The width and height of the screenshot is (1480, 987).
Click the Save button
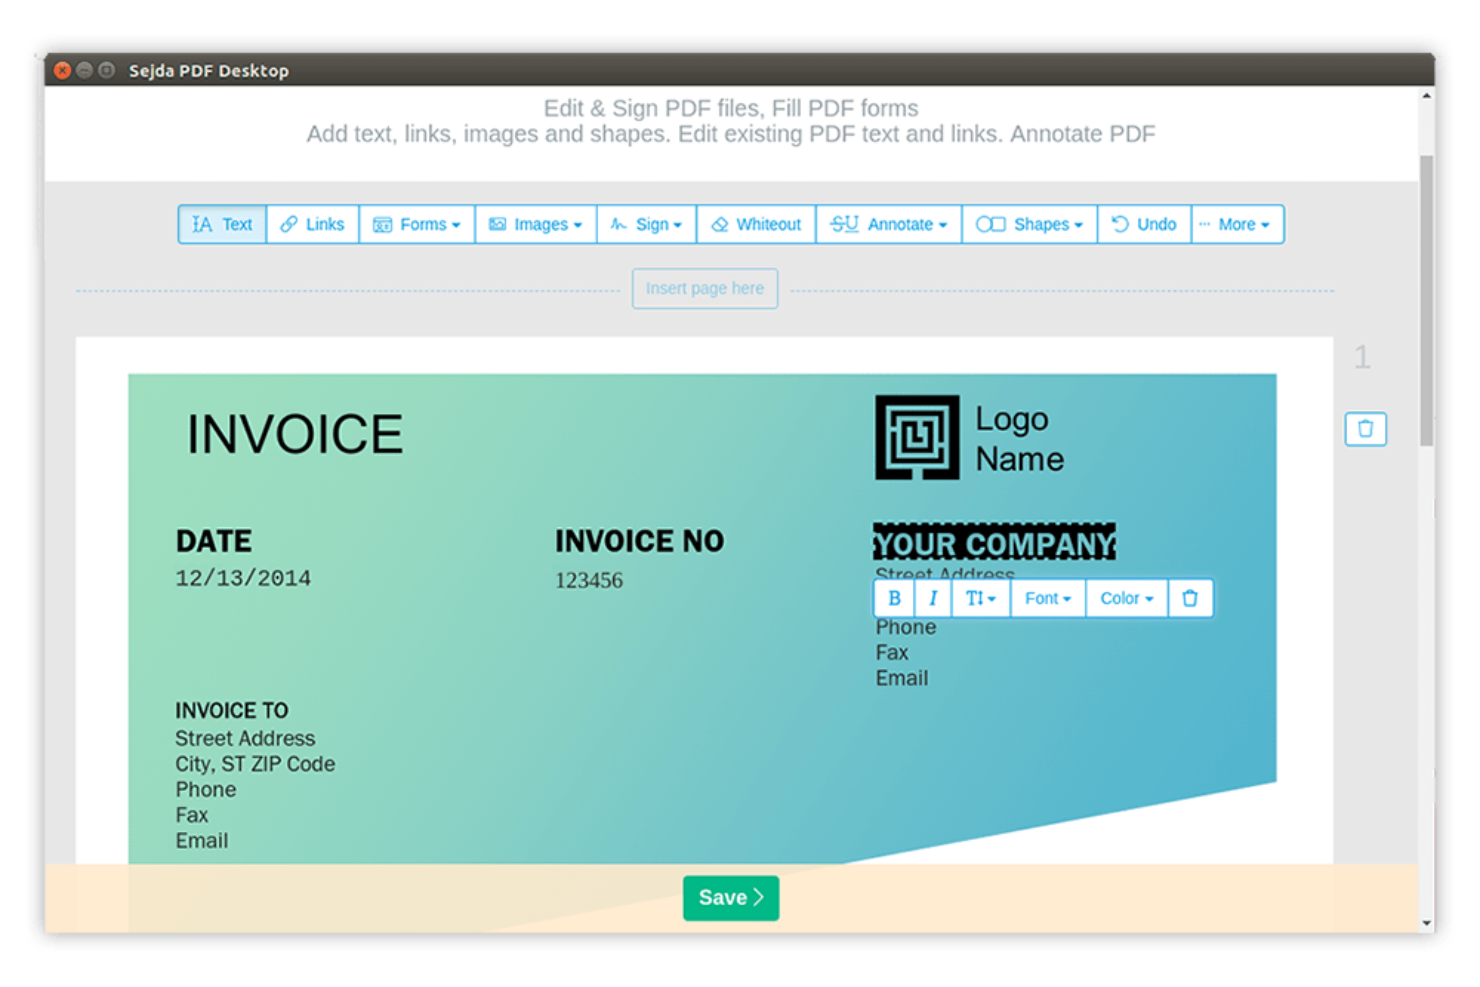tap(730, 897)
